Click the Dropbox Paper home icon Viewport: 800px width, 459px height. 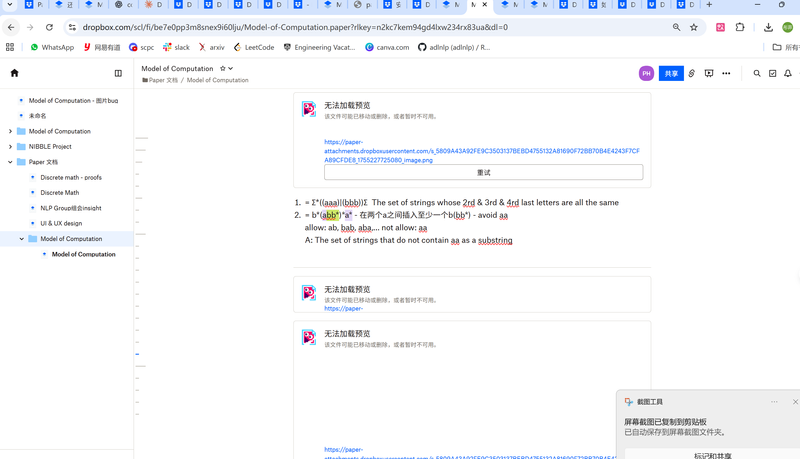14,73
